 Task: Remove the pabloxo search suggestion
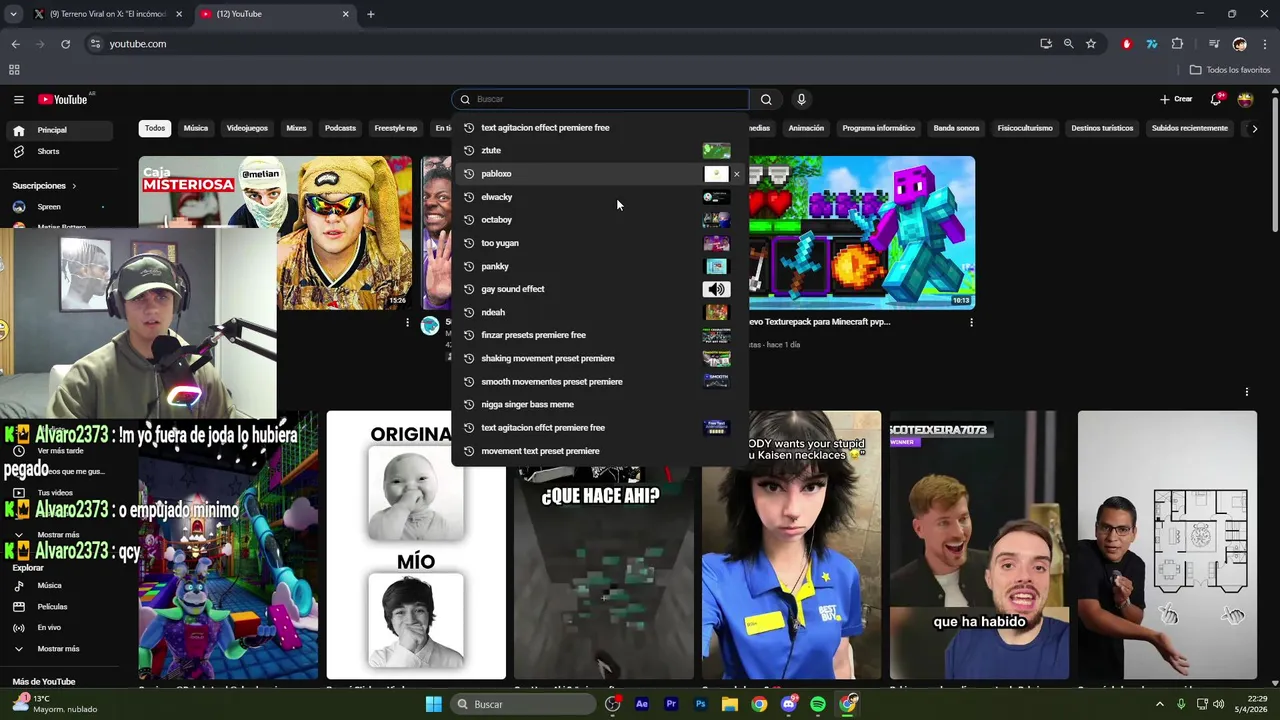[737, 174]
